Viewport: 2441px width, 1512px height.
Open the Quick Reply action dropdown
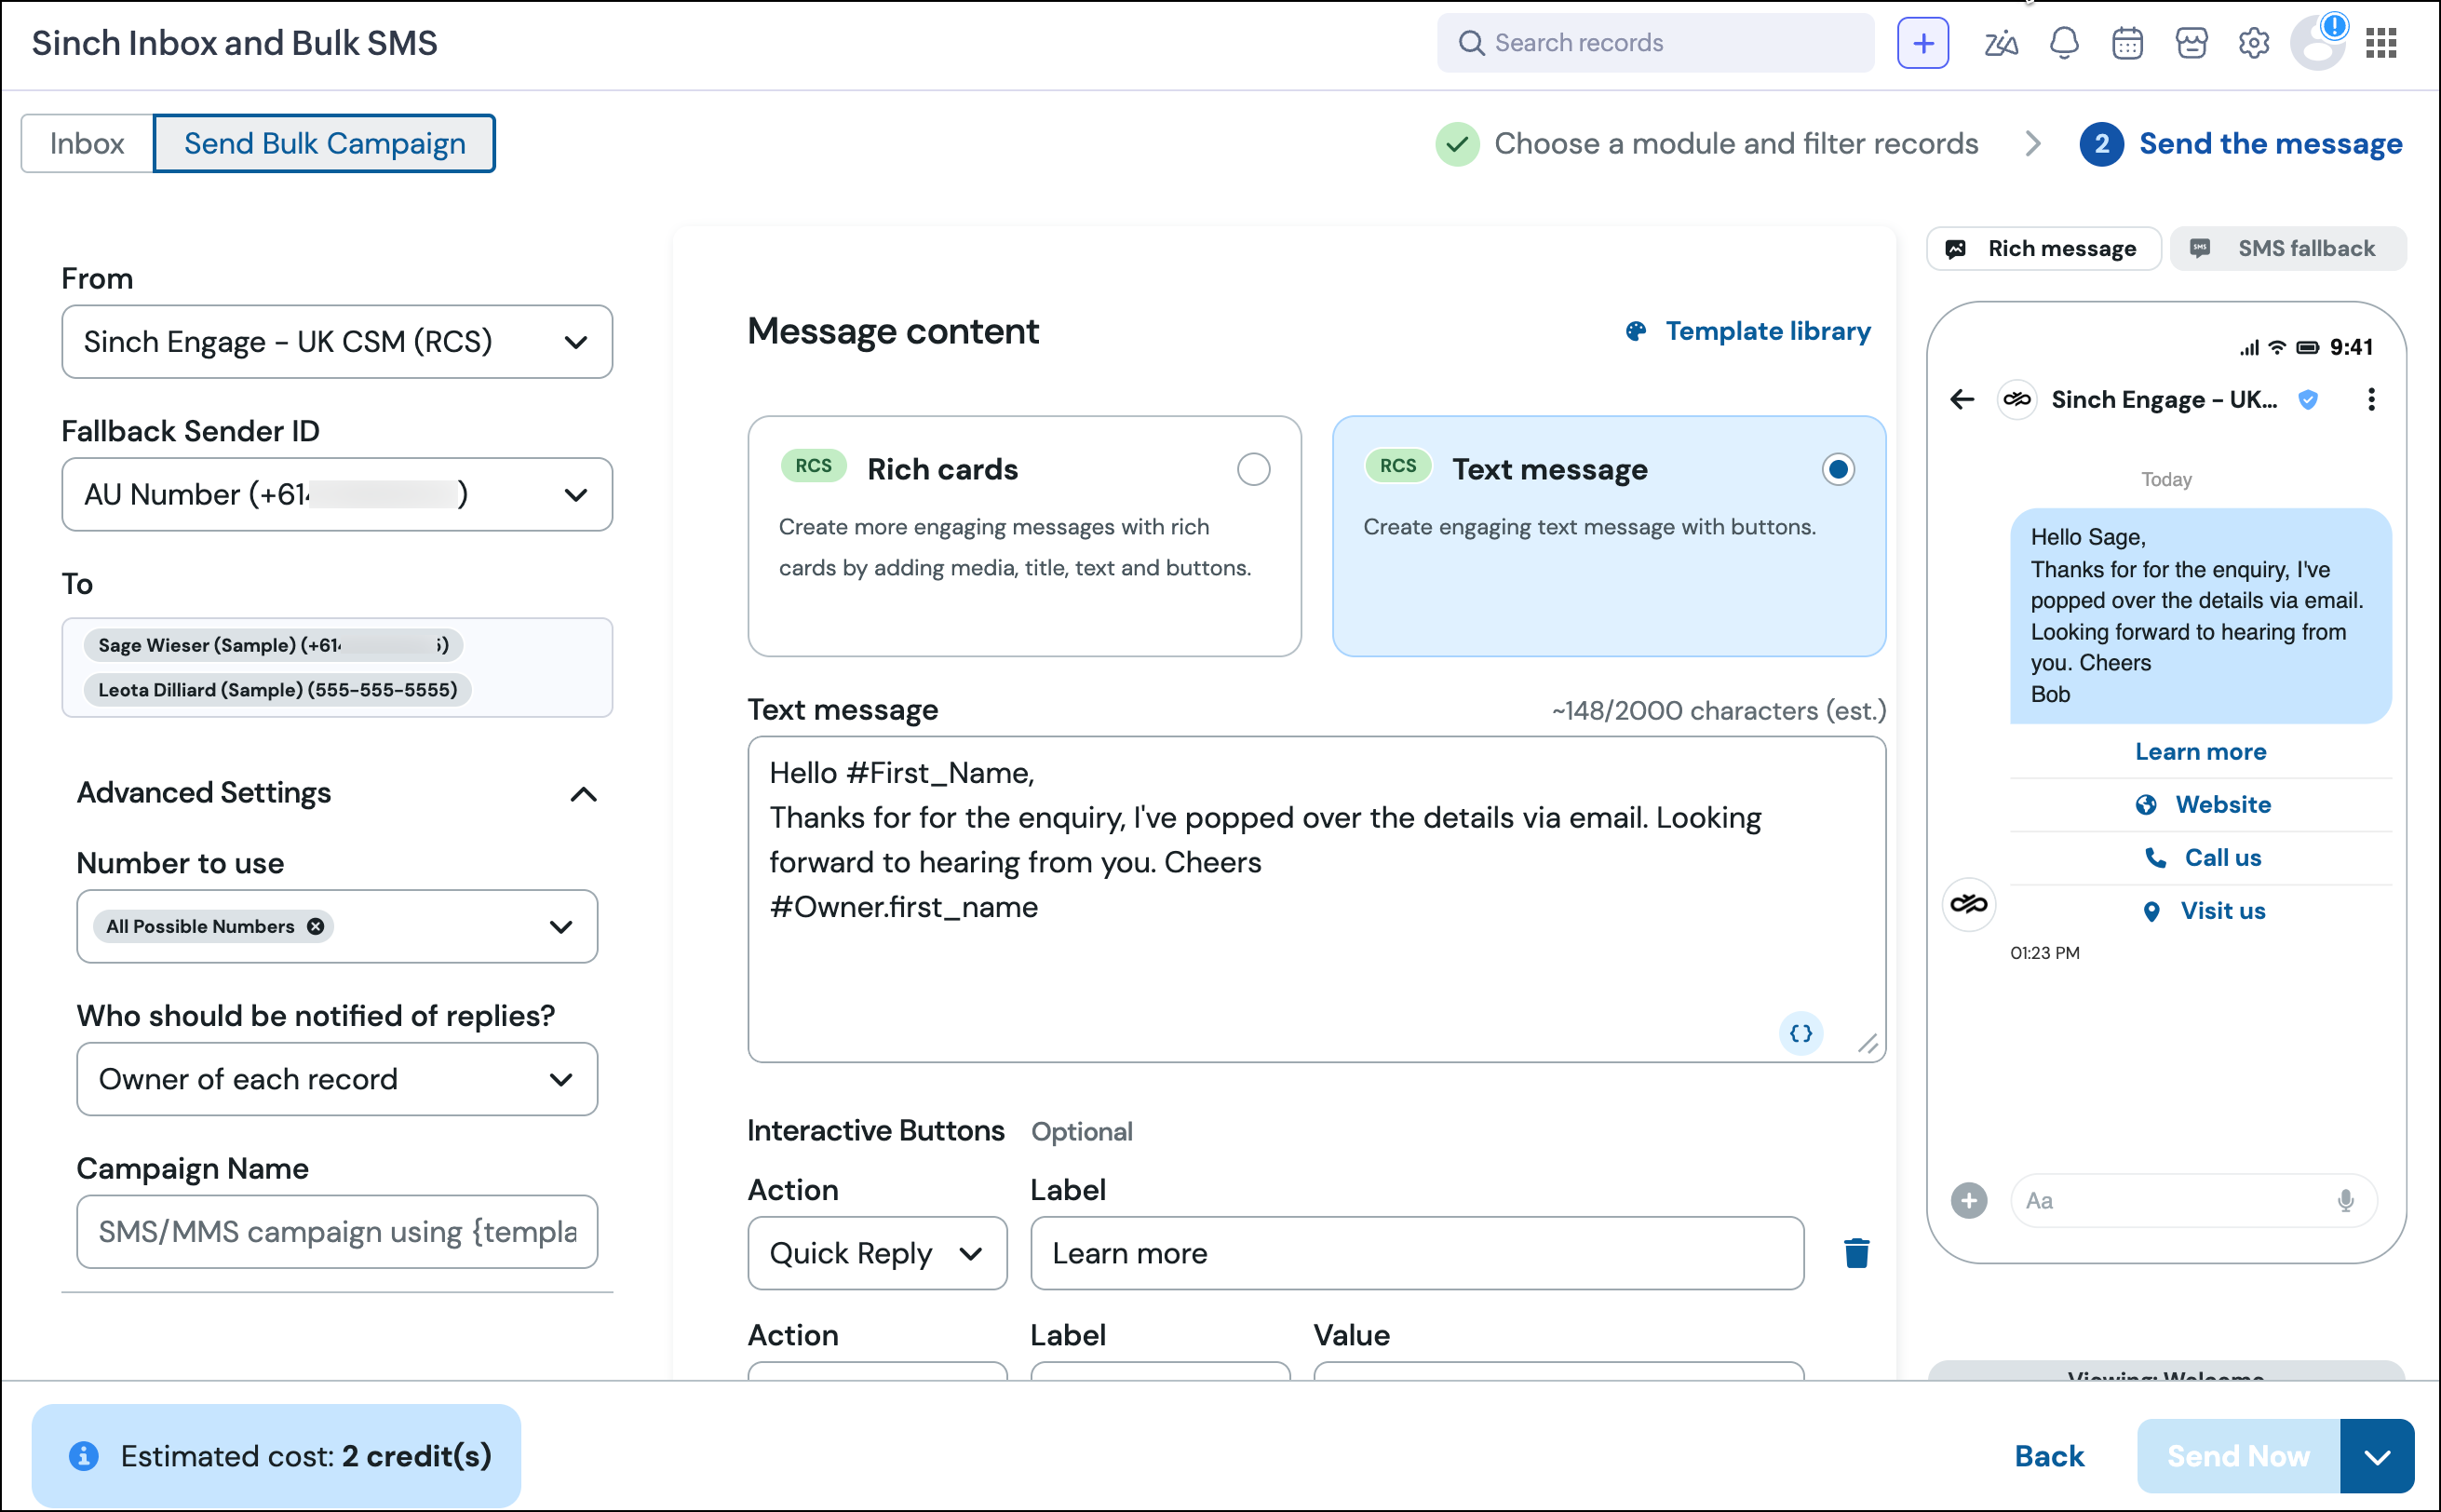click(877, 1253)
